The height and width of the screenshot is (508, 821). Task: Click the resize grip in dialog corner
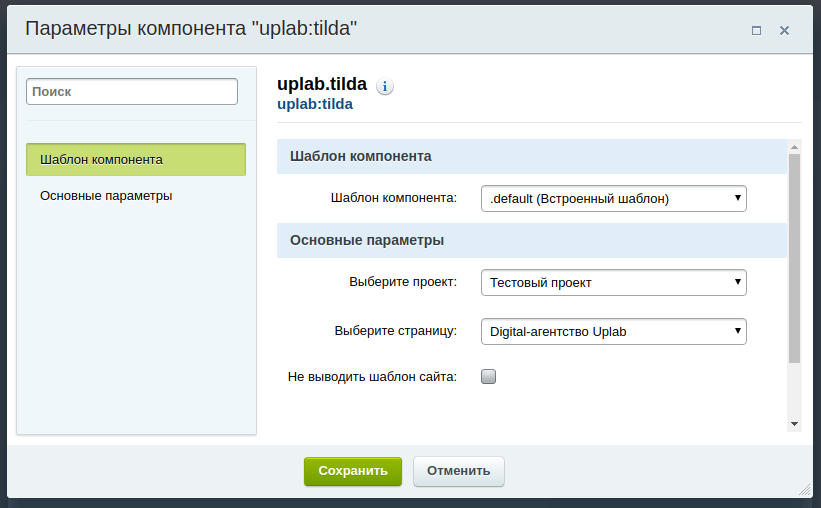[805, 490]
